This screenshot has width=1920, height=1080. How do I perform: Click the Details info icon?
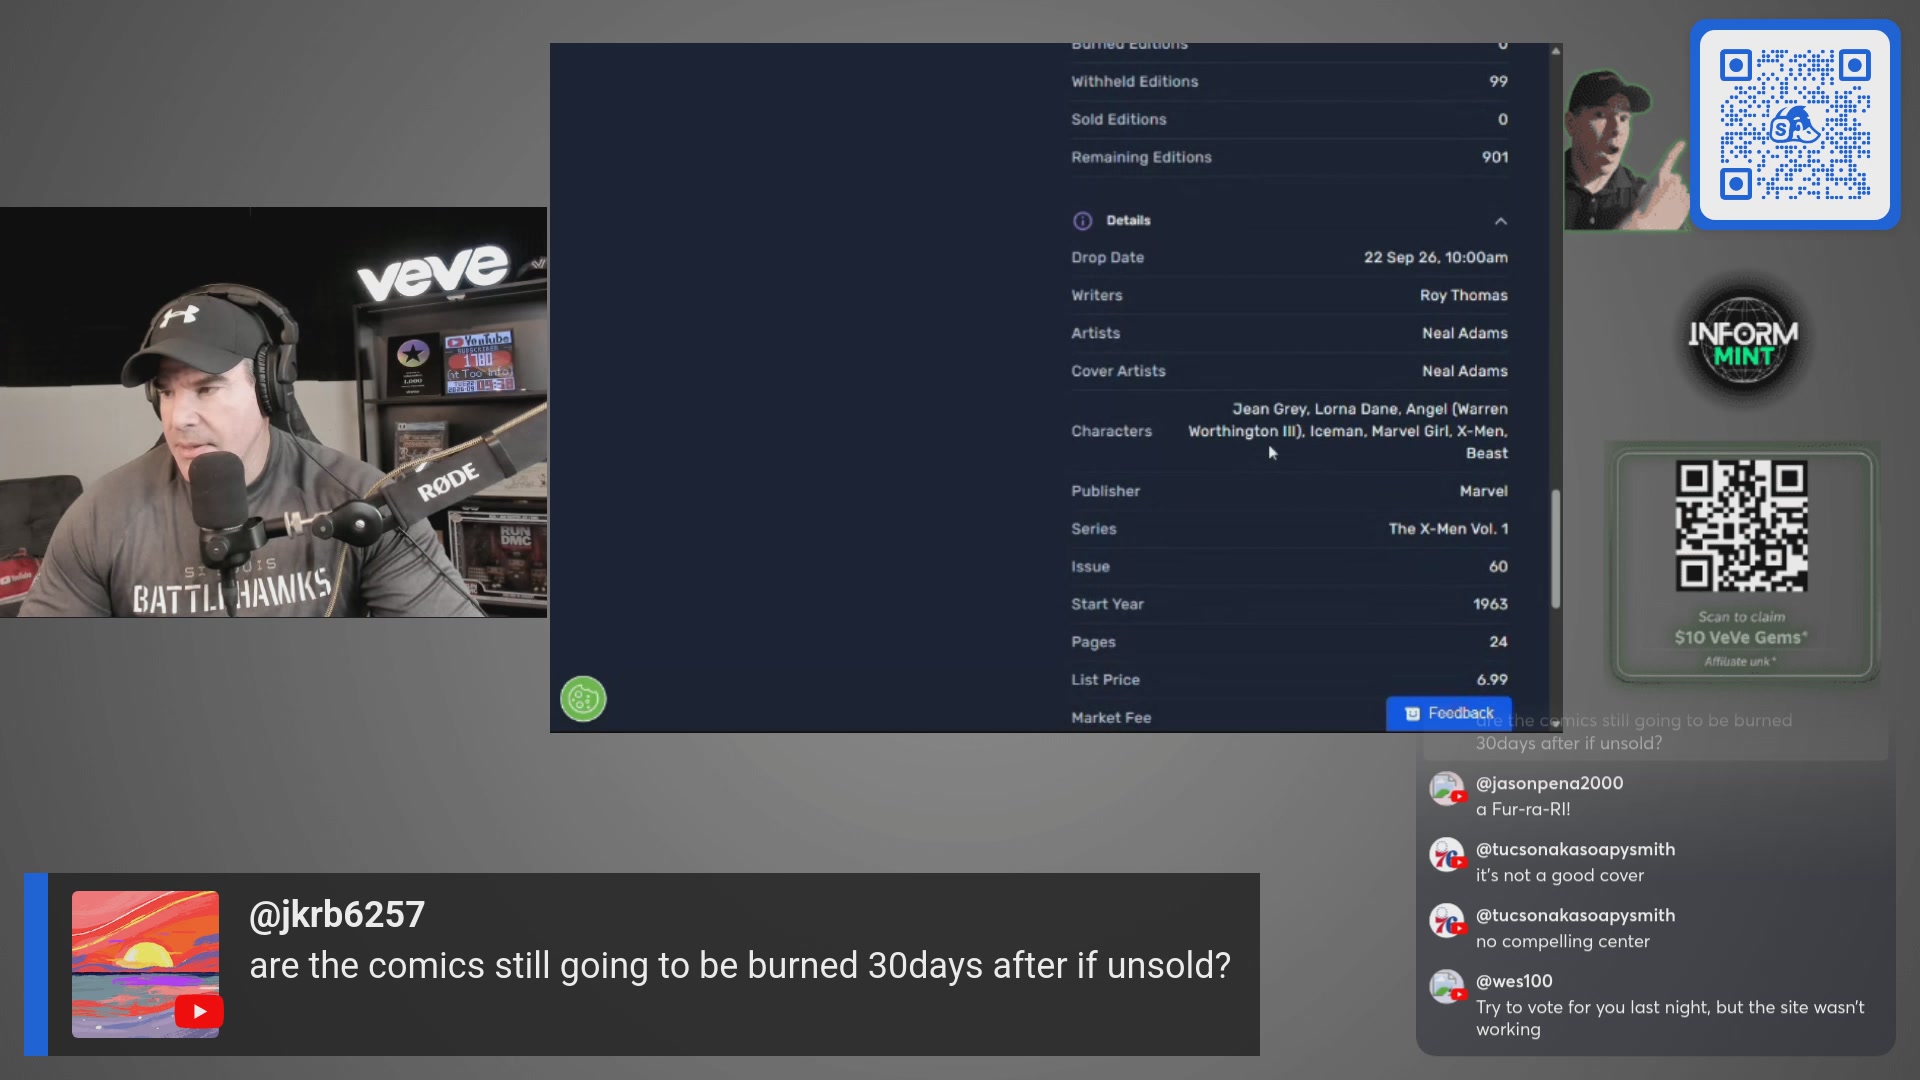[x=1082, y=221]
